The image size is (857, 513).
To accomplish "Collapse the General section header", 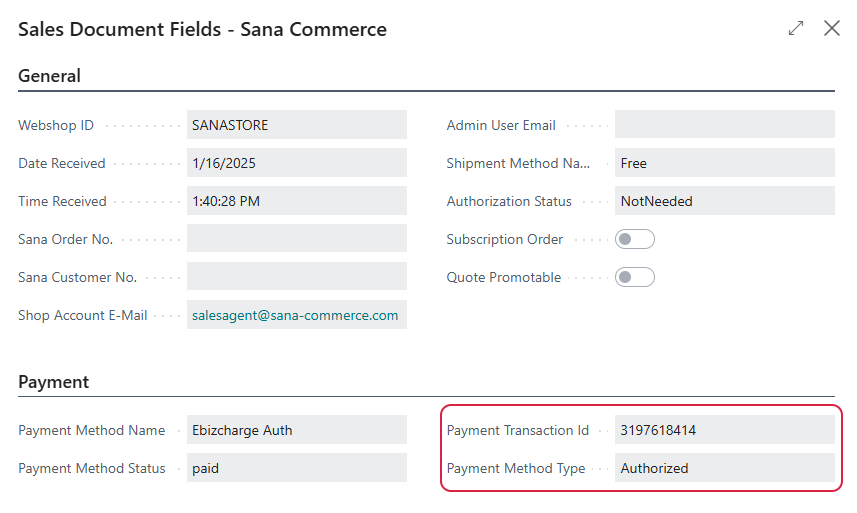I will [x=49, y=76].
